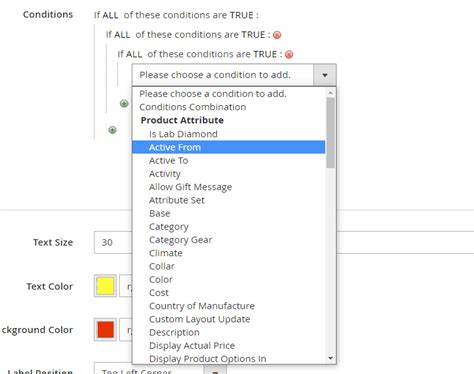Open the condition chooser dropdown arrow
The height and width of the screenshot is (374, 474).
[325, 75]
